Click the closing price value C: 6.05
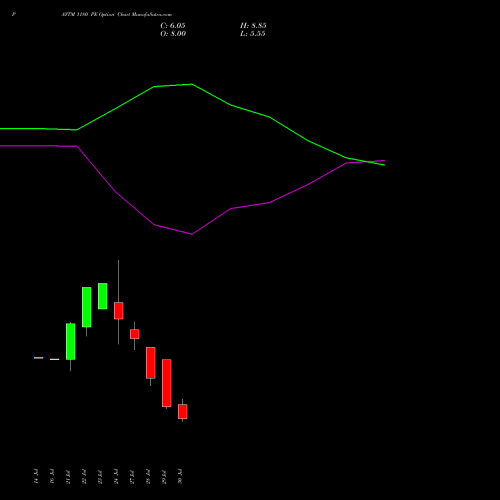 point(173,26)
